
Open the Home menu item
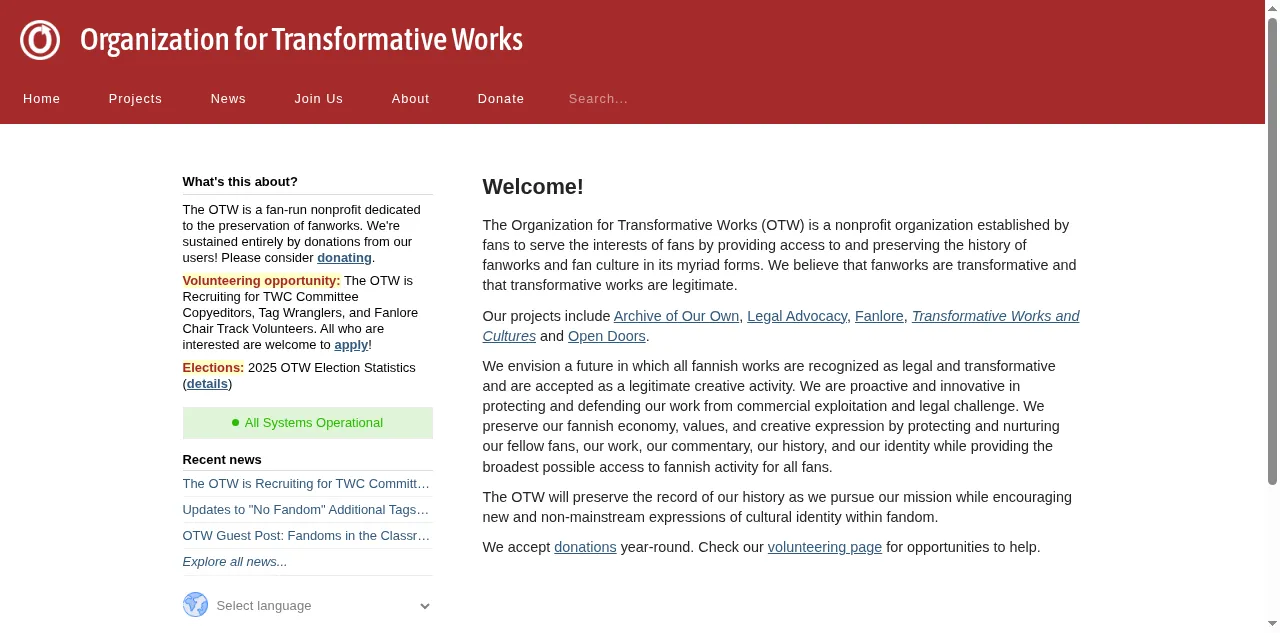42,99
